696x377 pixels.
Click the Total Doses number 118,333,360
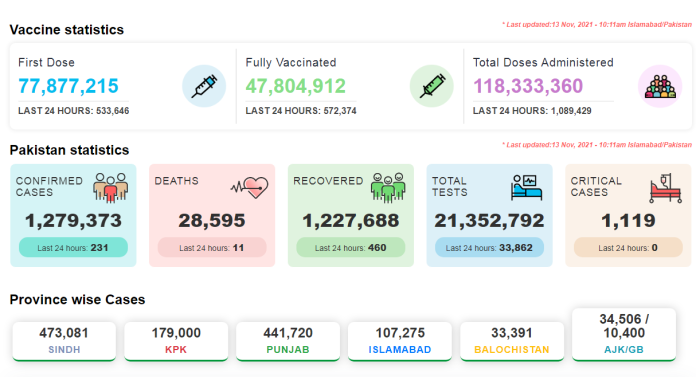tap(528, 86)
